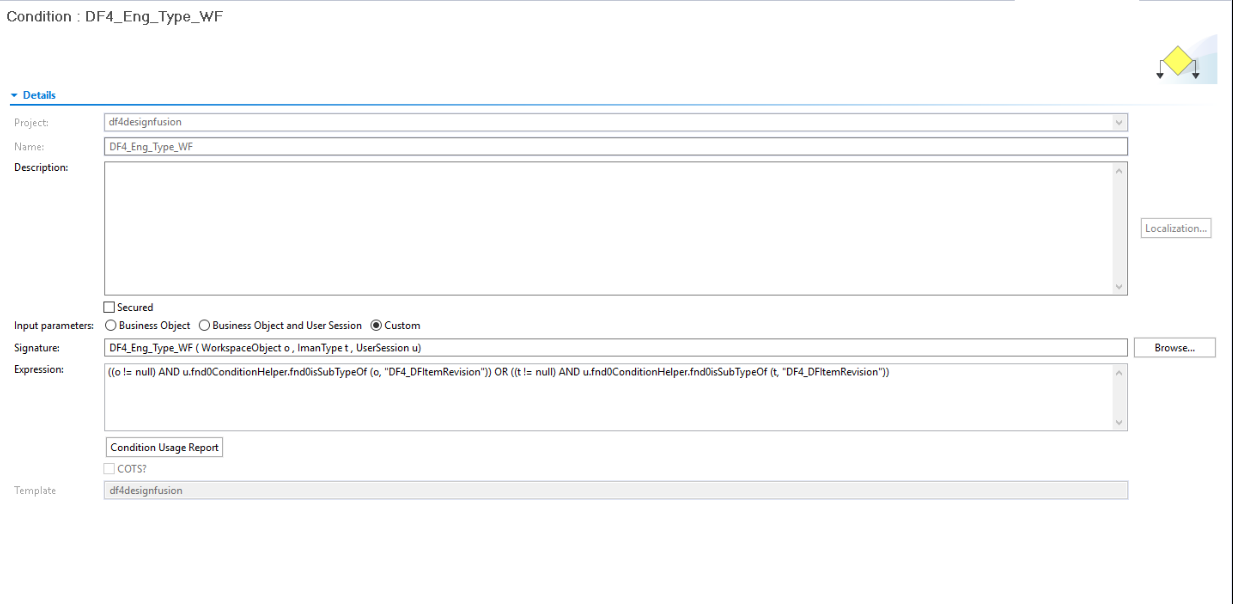
Task: Open the Project dropdown list
Action: pos(1119,121)
